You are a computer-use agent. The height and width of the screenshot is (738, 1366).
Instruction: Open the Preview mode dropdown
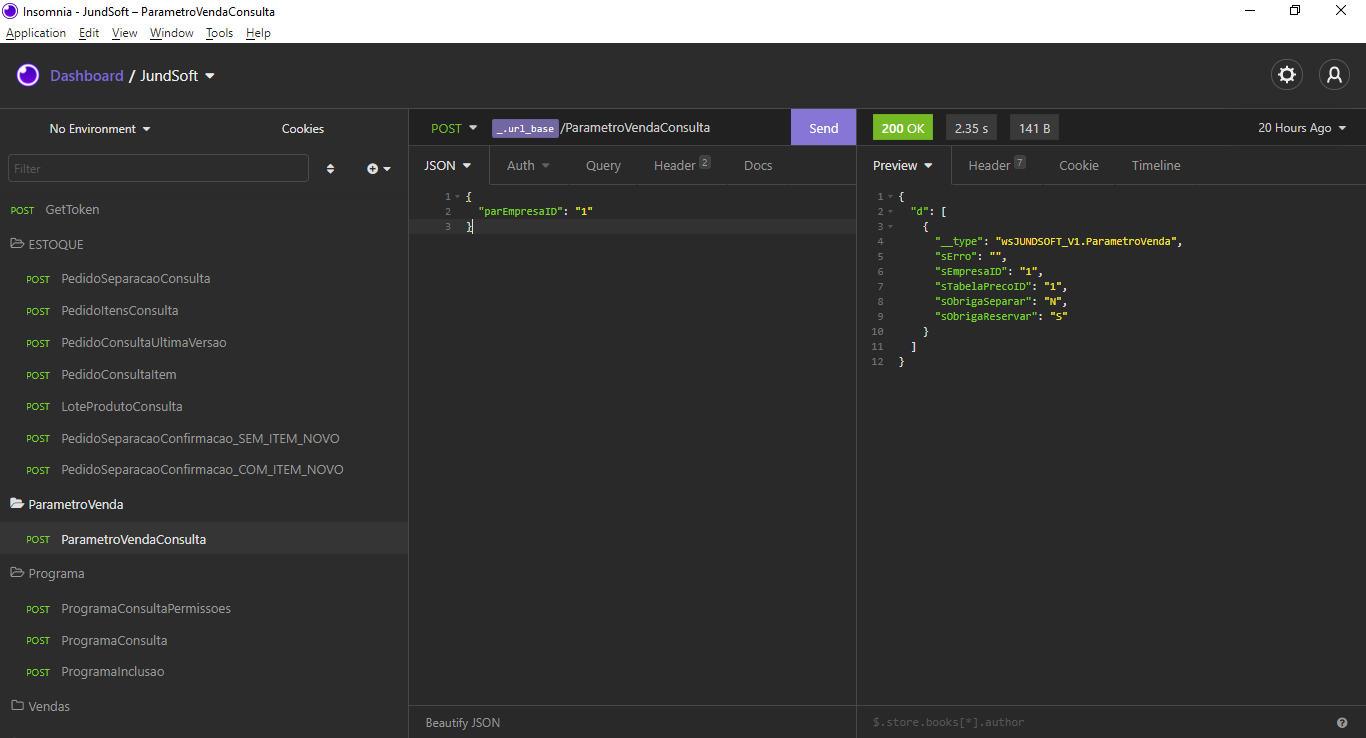click(x=903, y=166)
